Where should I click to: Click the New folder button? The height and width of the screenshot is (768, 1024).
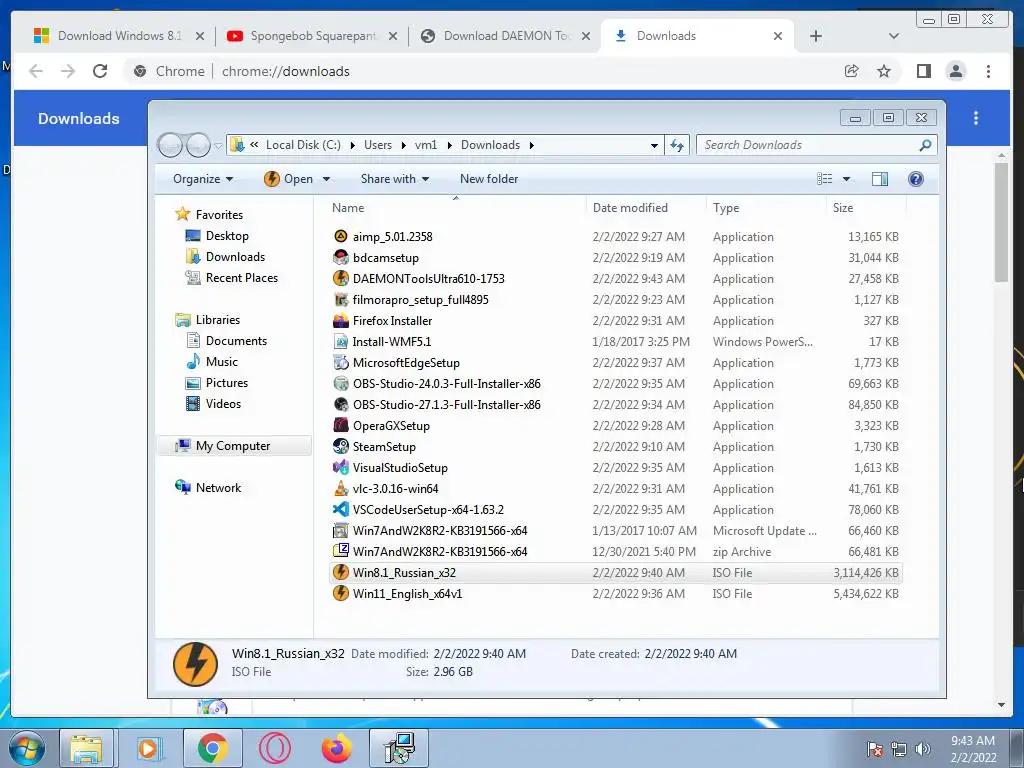click(x=488, y=179)
